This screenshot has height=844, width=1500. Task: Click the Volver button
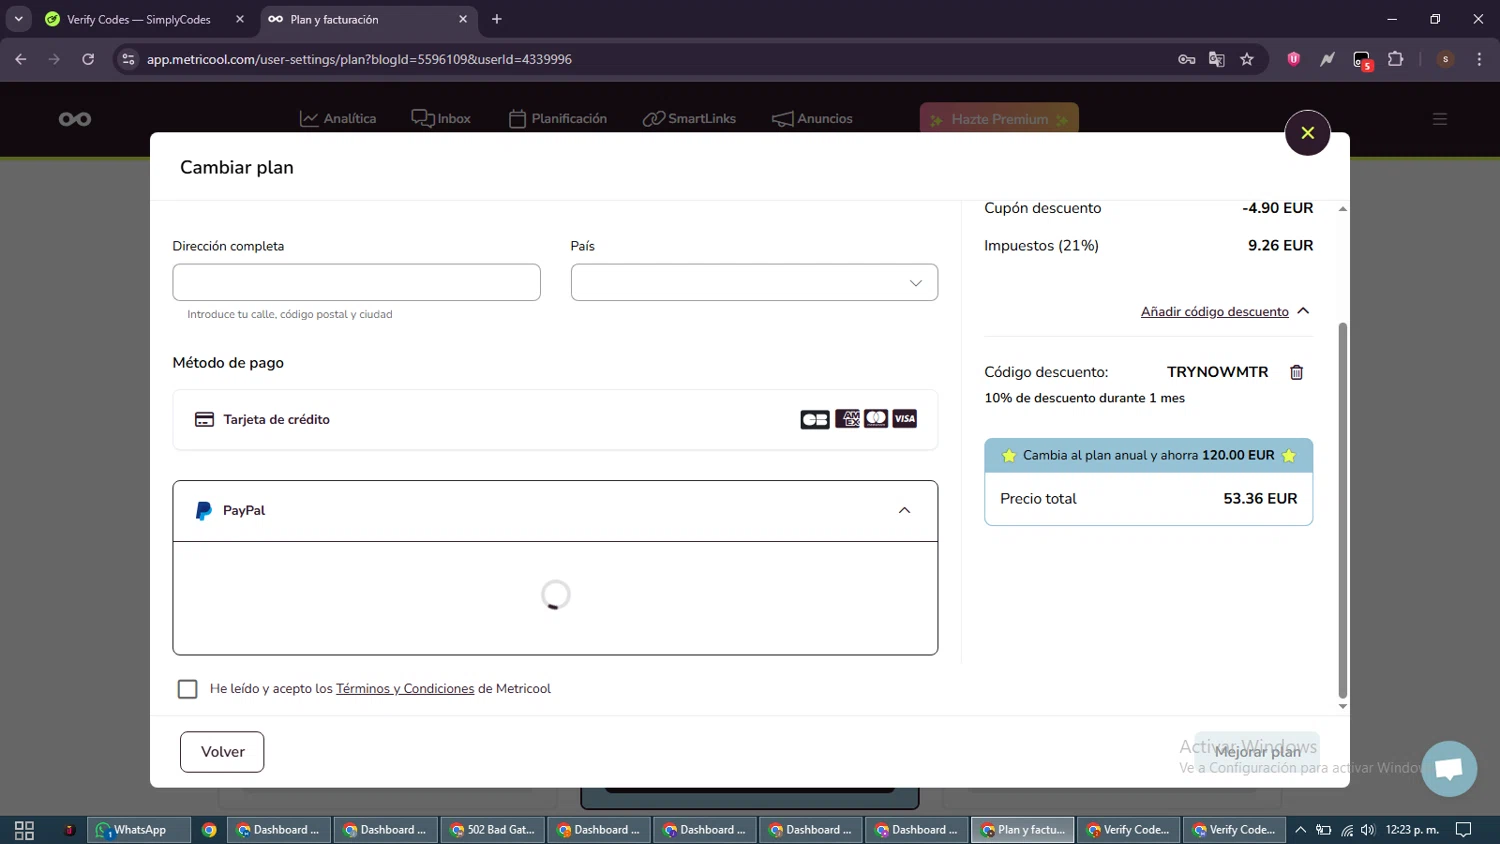coord(222,752)
